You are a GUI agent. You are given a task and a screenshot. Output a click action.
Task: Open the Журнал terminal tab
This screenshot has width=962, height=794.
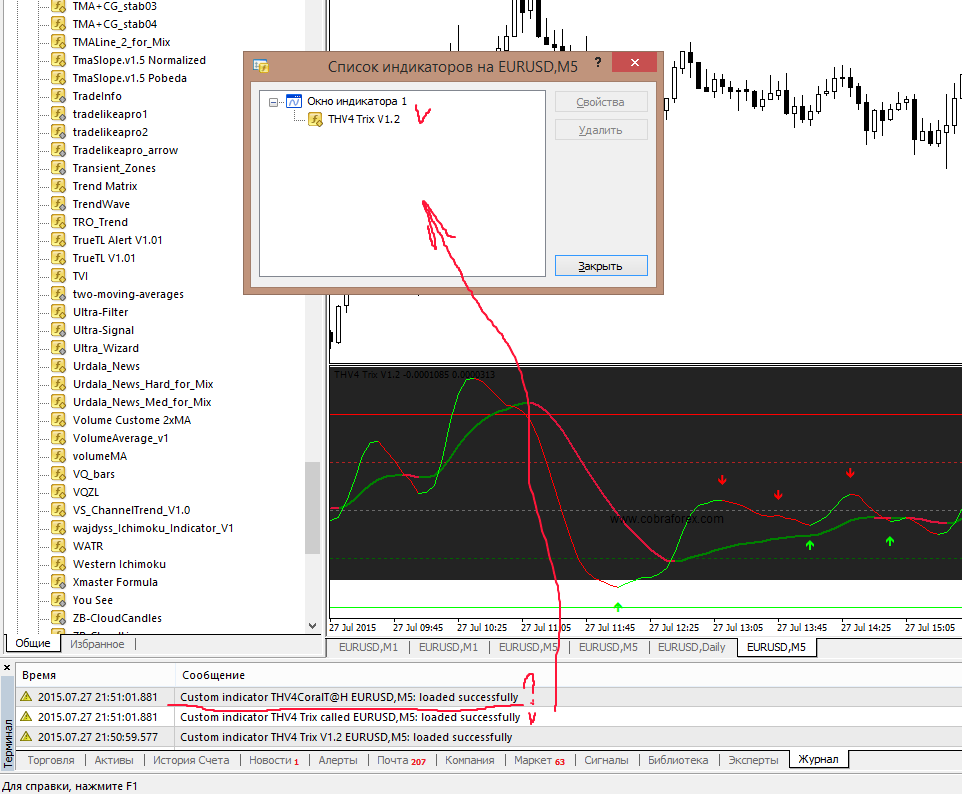[x=818, y=759]
